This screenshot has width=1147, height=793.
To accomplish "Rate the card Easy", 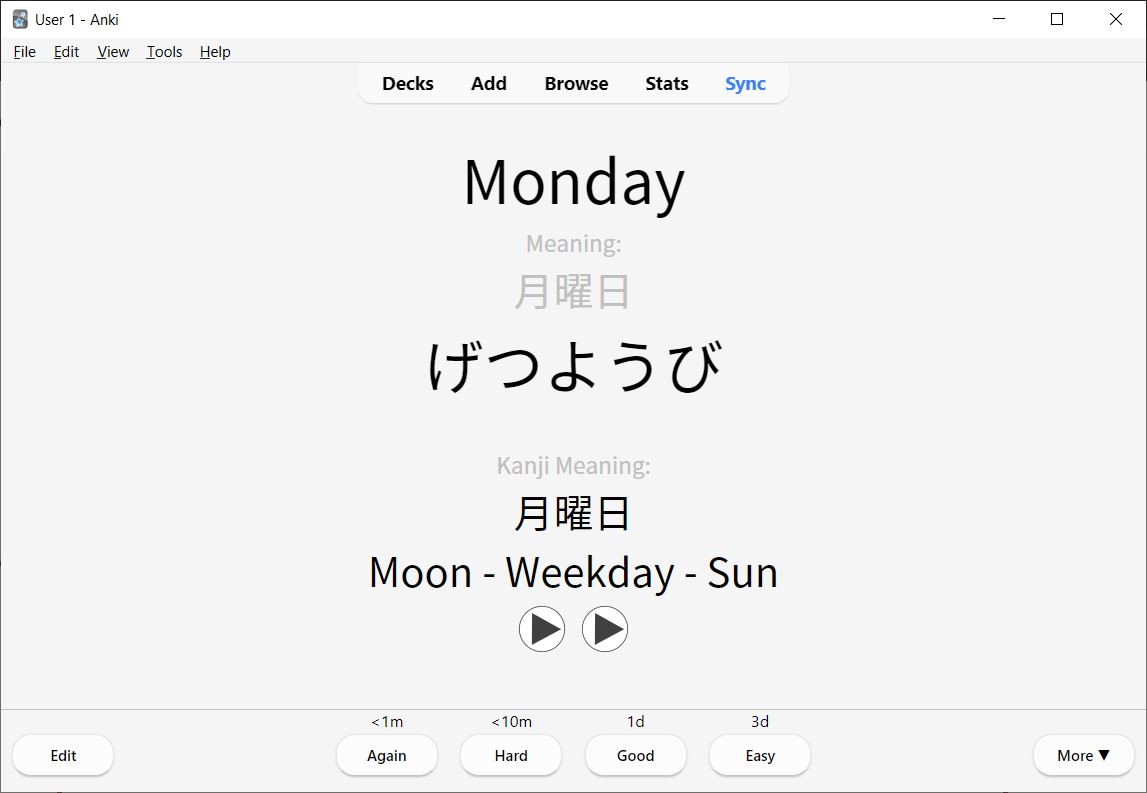I will 759,755.
